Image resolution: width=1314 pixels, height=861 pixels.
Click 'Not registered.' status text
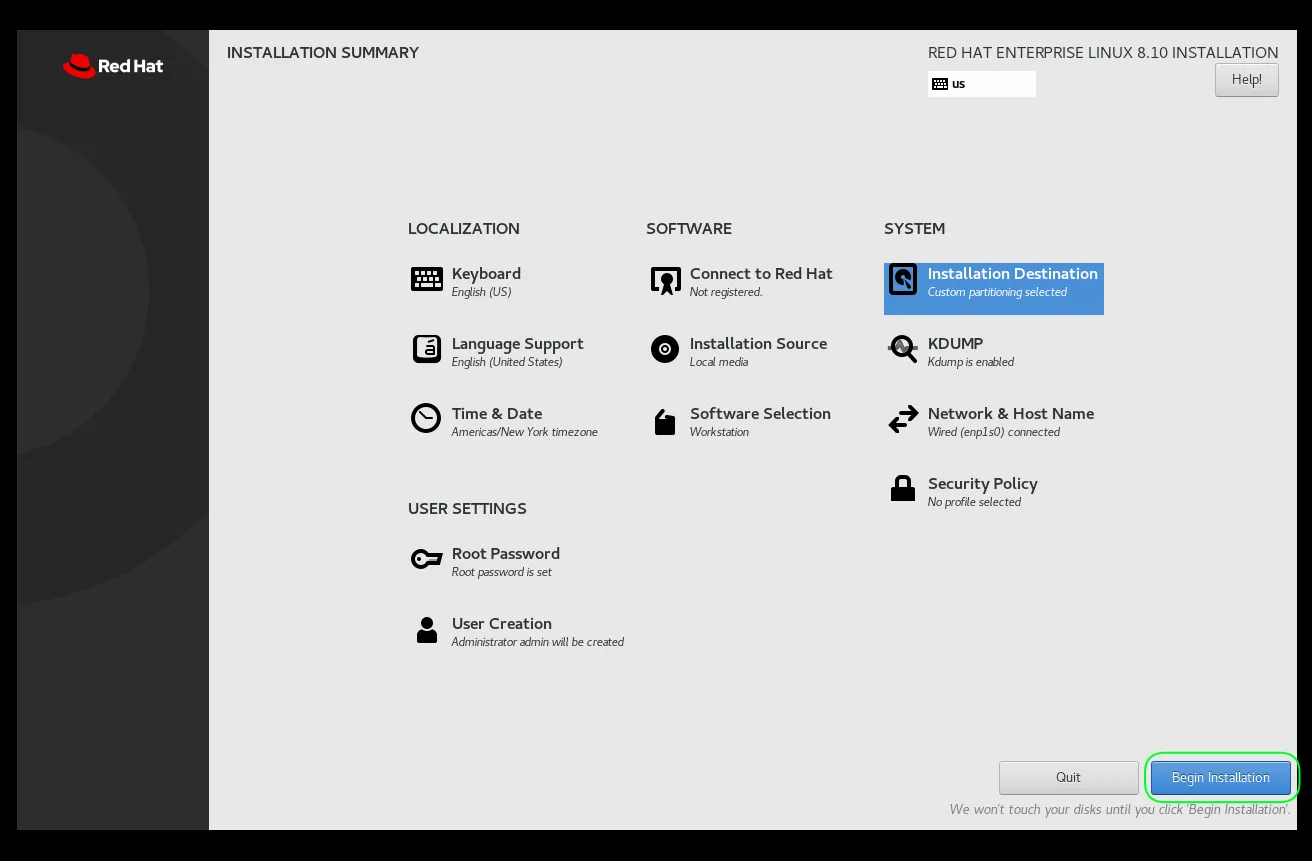click(x=726, y=292)
